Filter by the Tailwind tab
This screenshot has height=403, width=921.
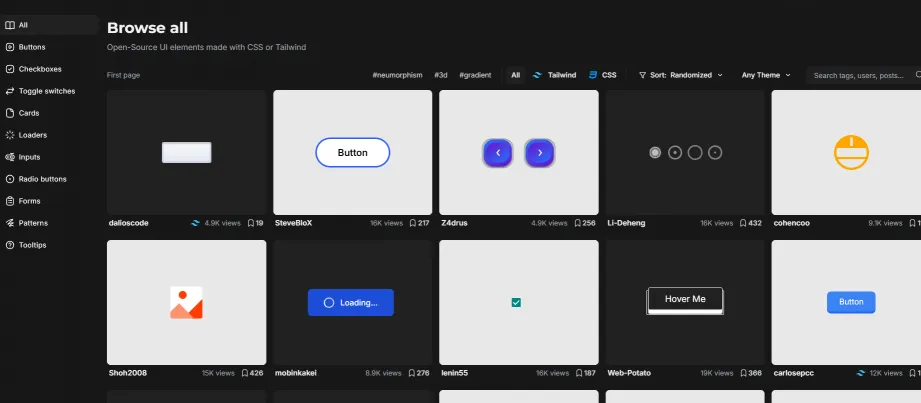[555, 75]
